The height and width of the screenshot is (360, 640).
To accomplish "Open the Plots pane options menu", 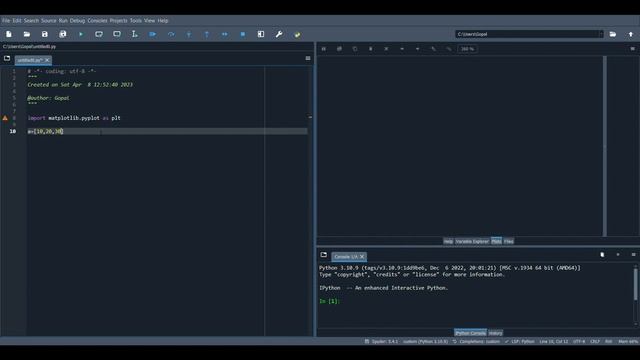I will click(x=633, y=49).
